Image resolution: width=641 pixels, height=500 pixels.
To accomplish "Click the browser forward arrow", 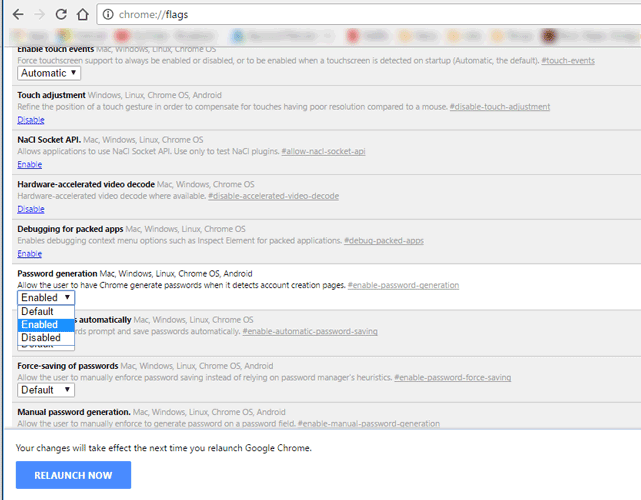I will pos(39,15).
